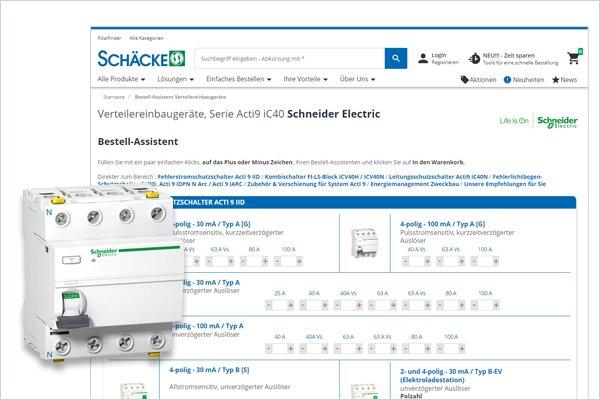This screenshot has height=400, width=600.
Task: Open the shopping cart icon
Action: pyautogui.click(x=572, y=56)
